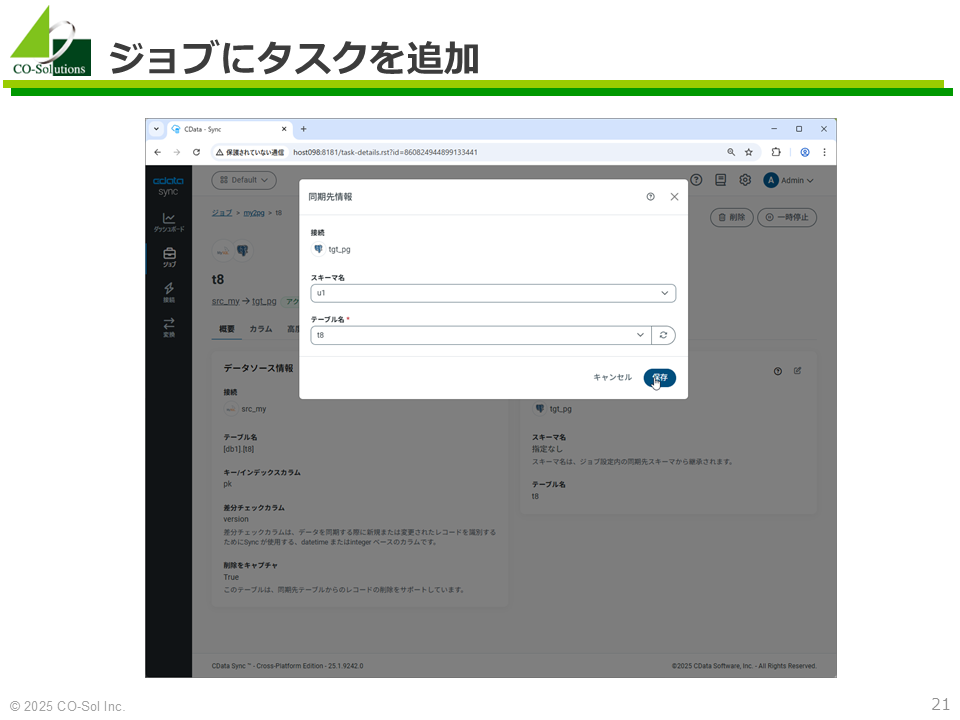Open the 接続 lightning icon in sidebar

pos(169,291)
